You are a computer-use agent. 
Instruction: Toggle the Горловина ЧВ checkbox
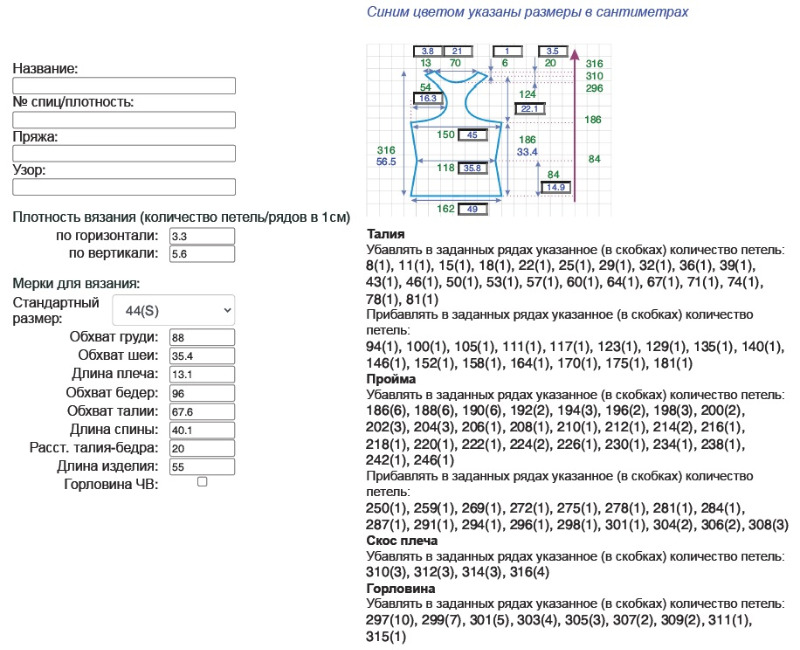202,482
